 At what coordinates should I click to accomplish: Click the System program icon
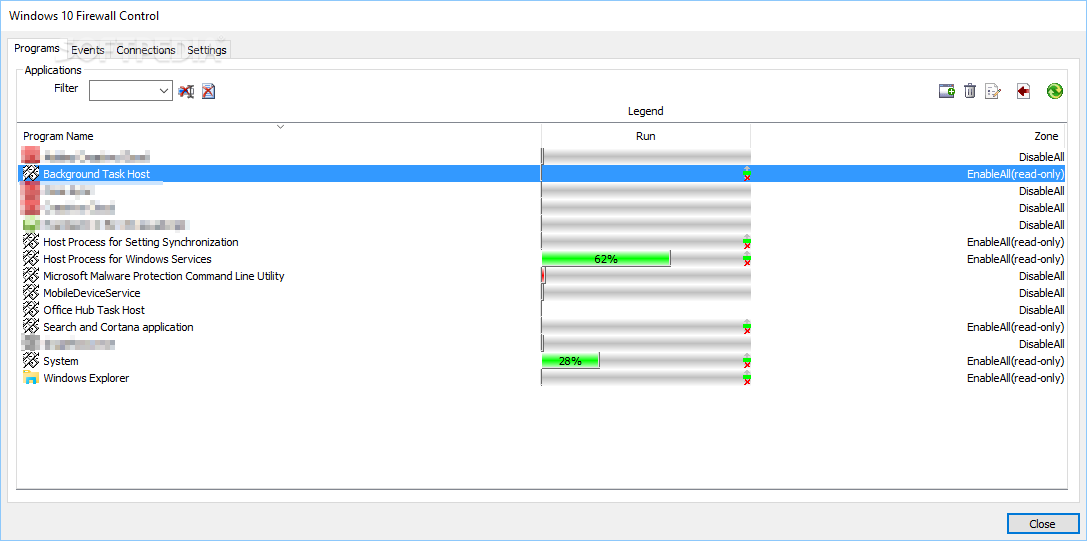[31, 361]
